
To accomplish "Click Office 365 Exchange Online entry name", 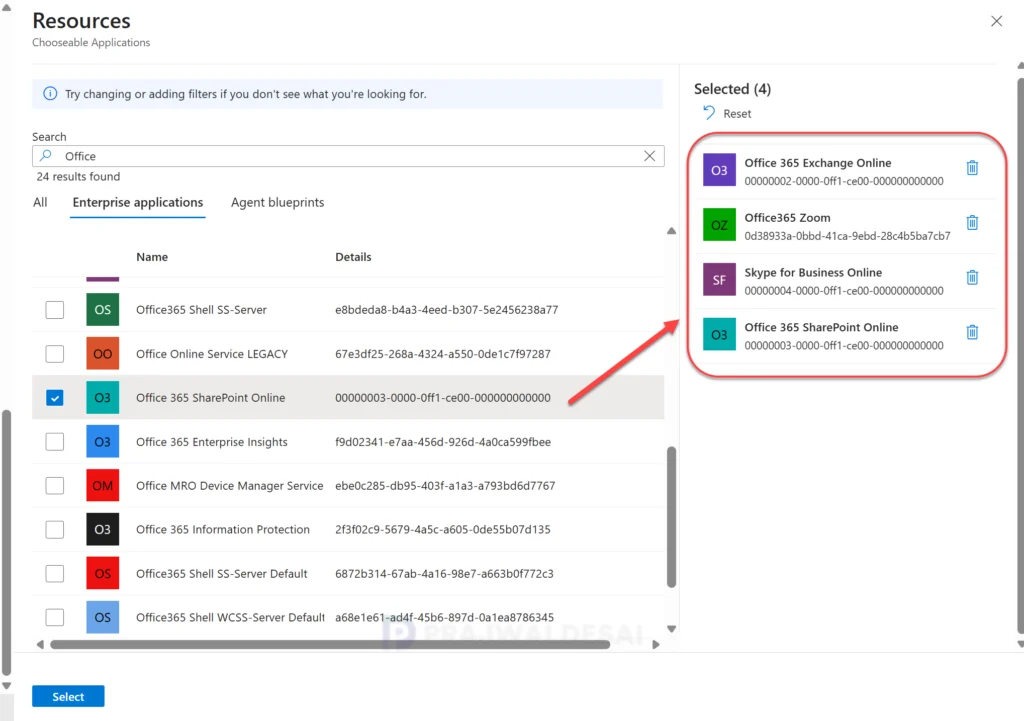I will pyautogui.click(x=818, y=163).
